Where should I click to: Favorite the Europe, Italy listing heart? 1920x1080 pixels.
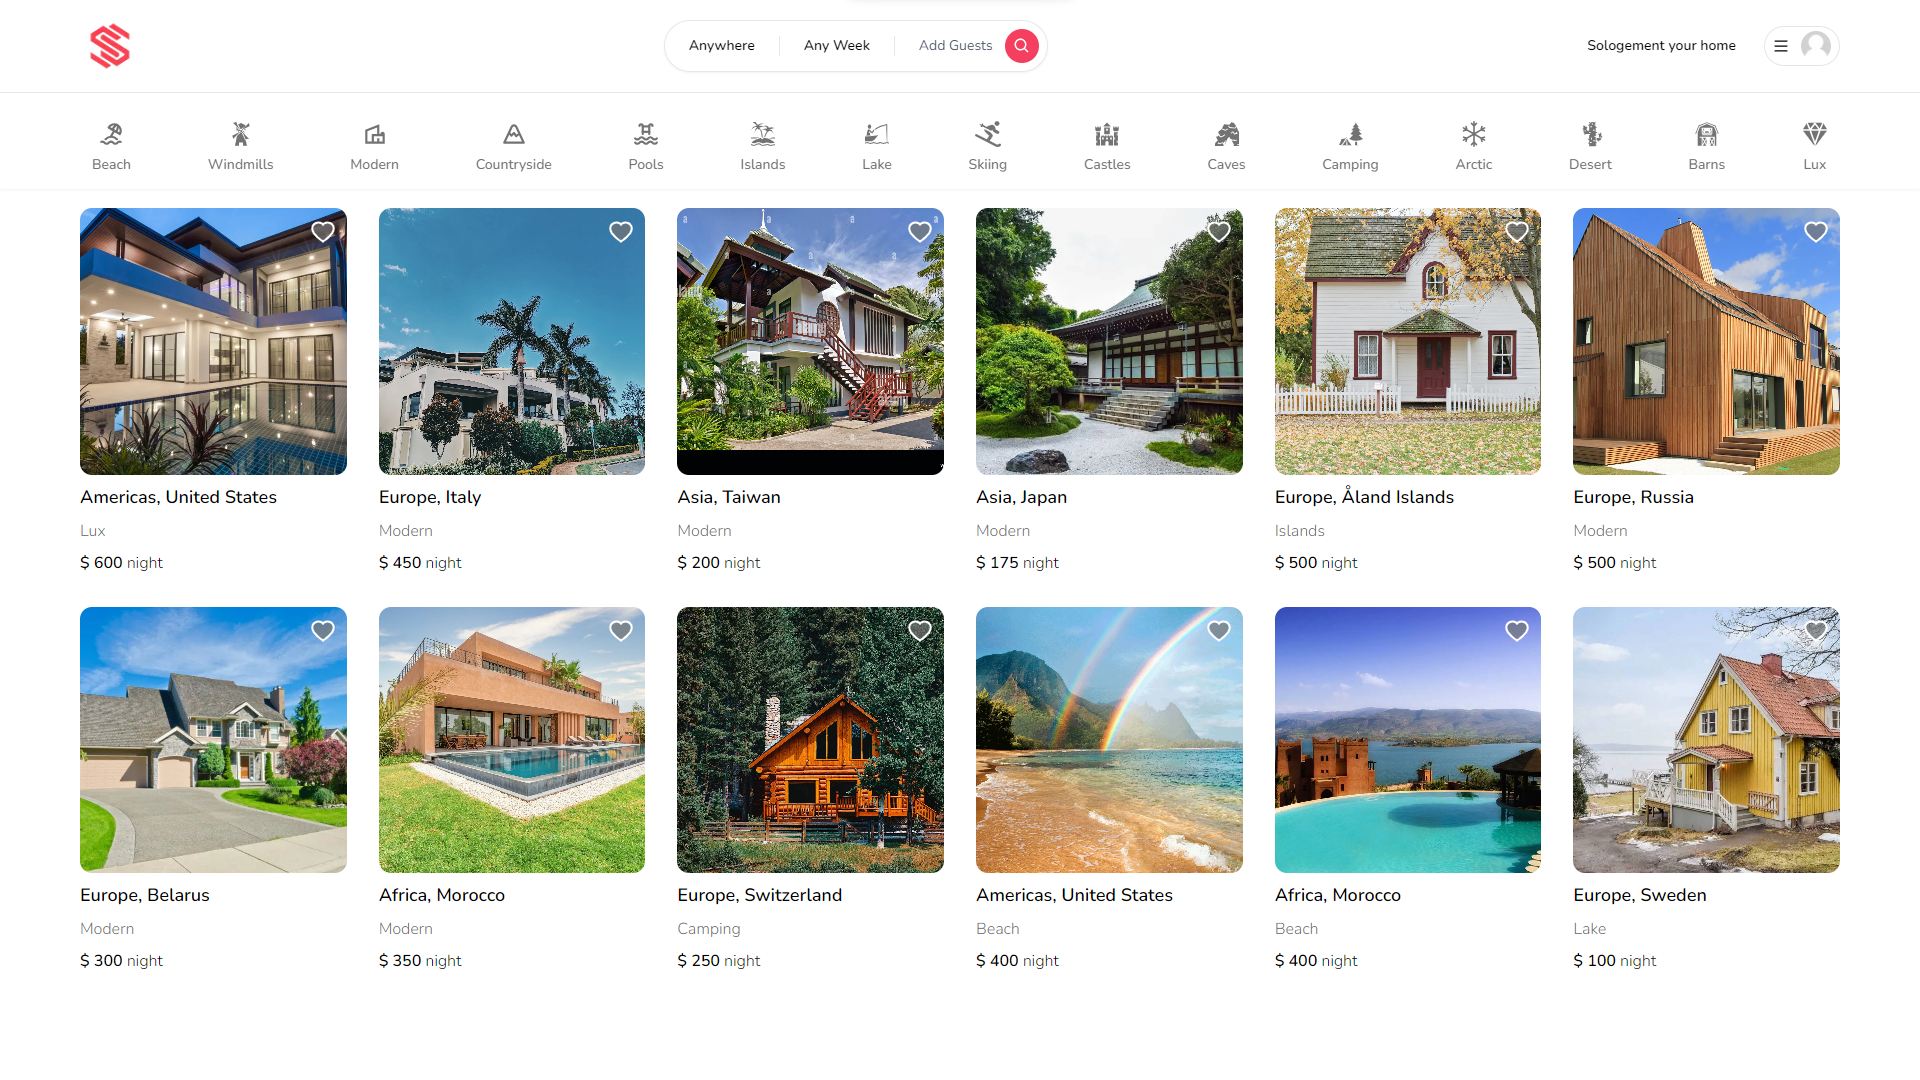621,232
